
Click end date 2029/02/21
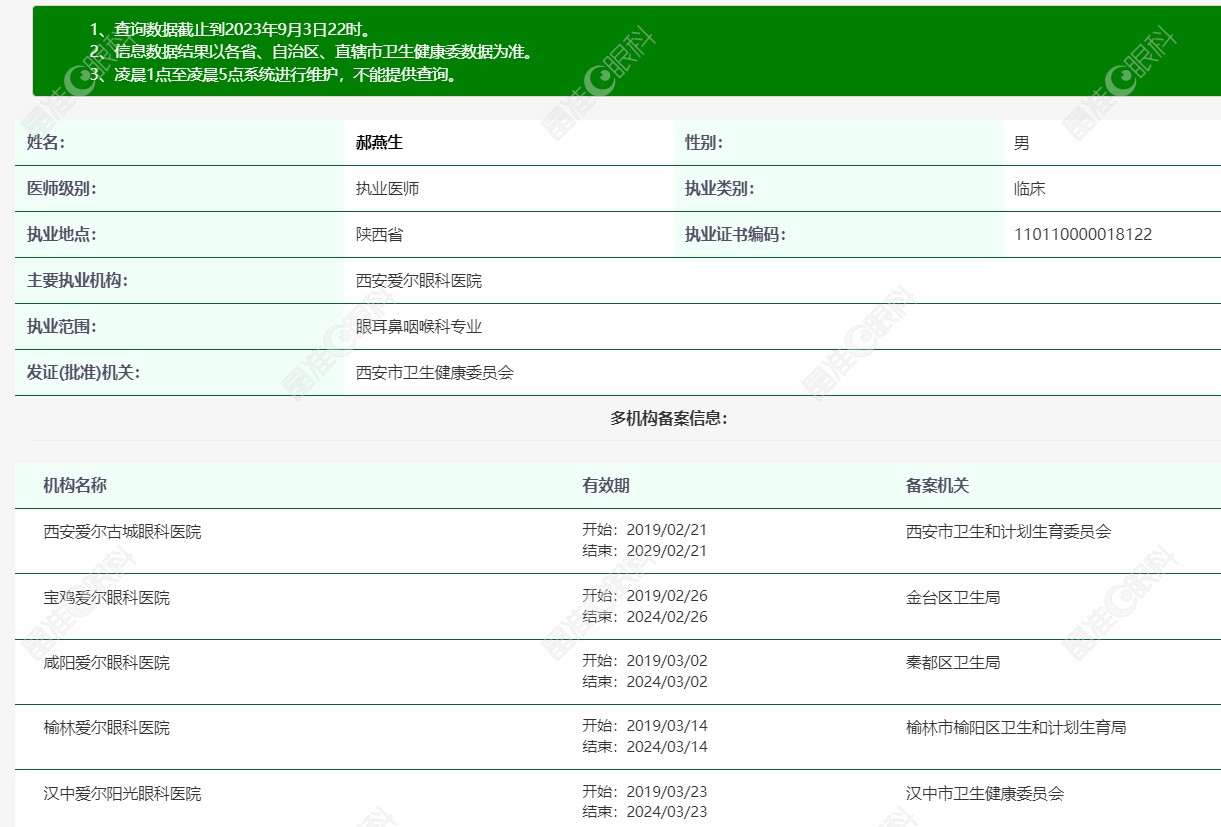pyautogui.click(x=667, y=551)
